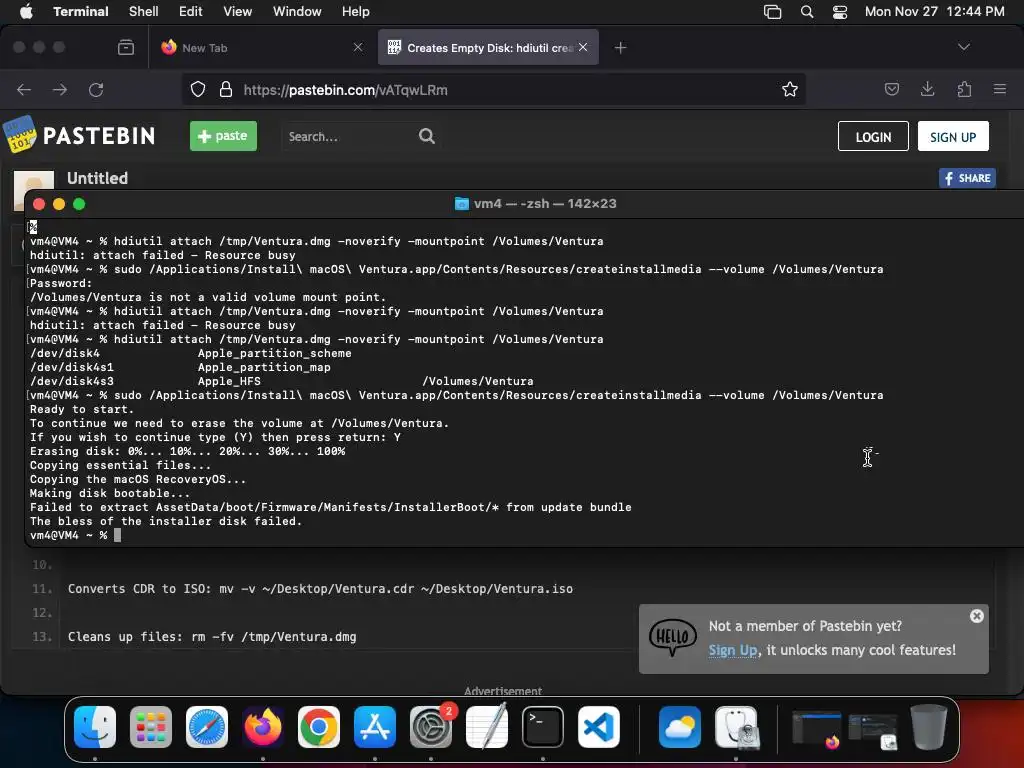1024x768 pixels.
Task: Open Launchpad from the Dock
Action: (151, 727)
